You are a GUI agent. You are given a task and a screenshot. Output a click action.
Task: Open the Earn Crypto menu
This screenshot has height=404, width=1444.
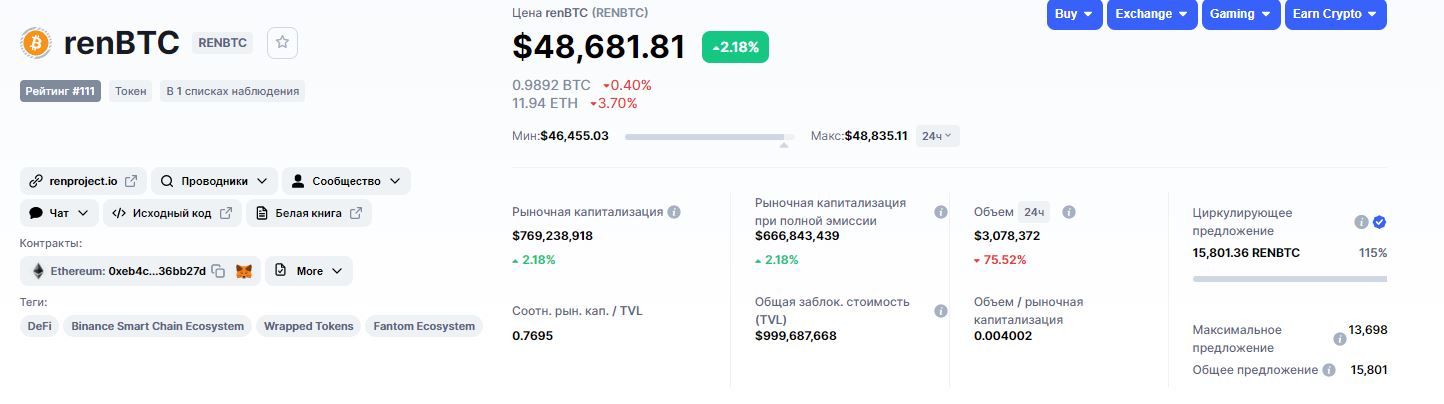[x=1335, y=14]
